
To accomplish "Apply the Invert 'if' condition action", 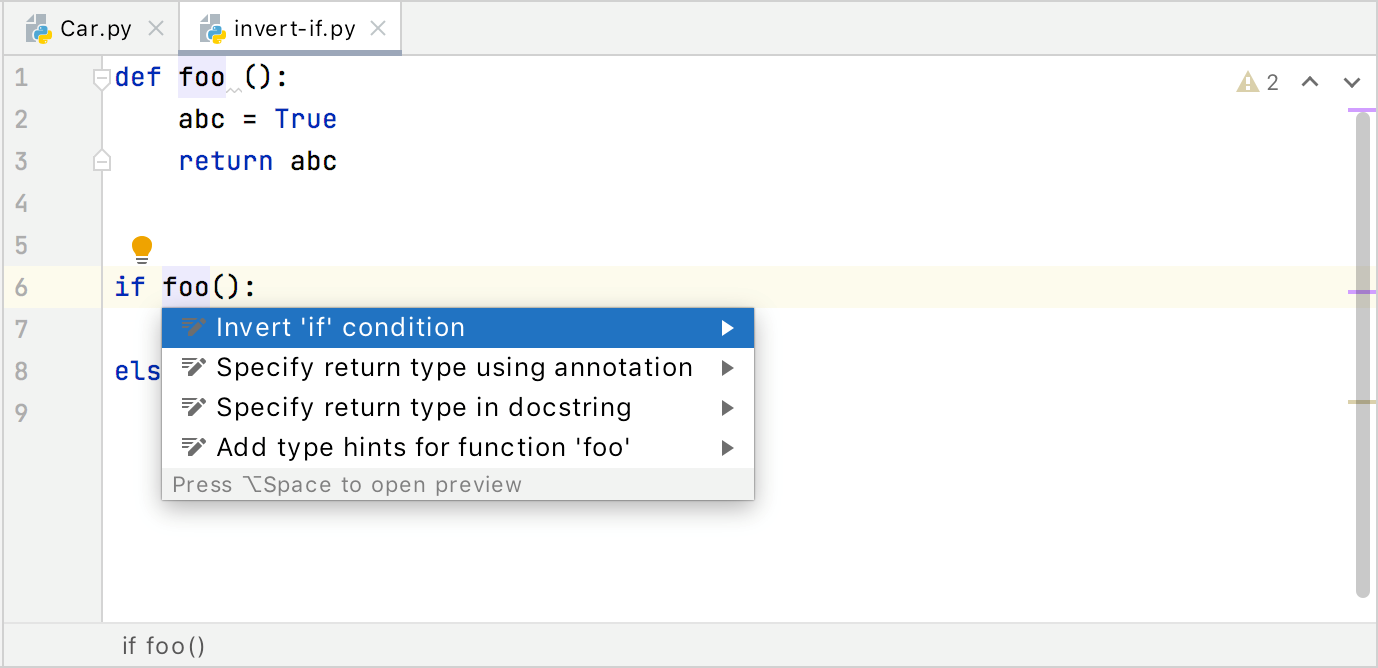I will click(340, 327).
